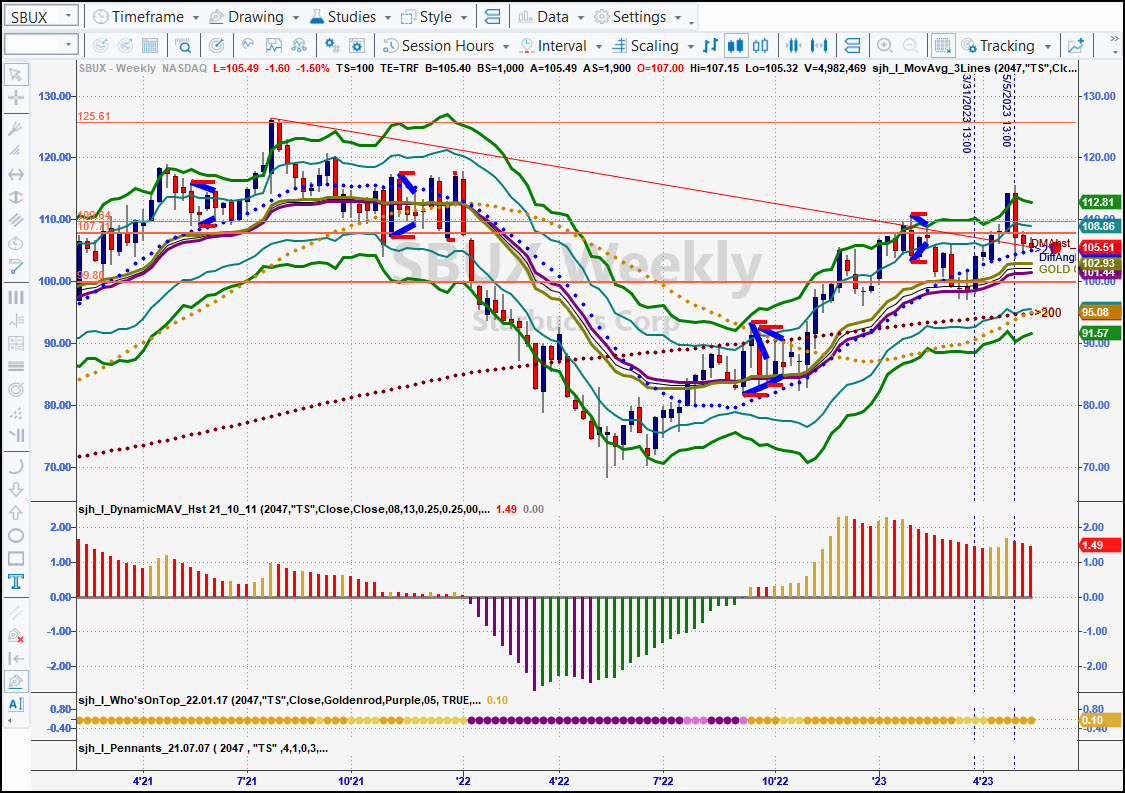Toggle the grid selection mode button
Viewport: 1125px width, 793px height.
(x=942, y=46)
